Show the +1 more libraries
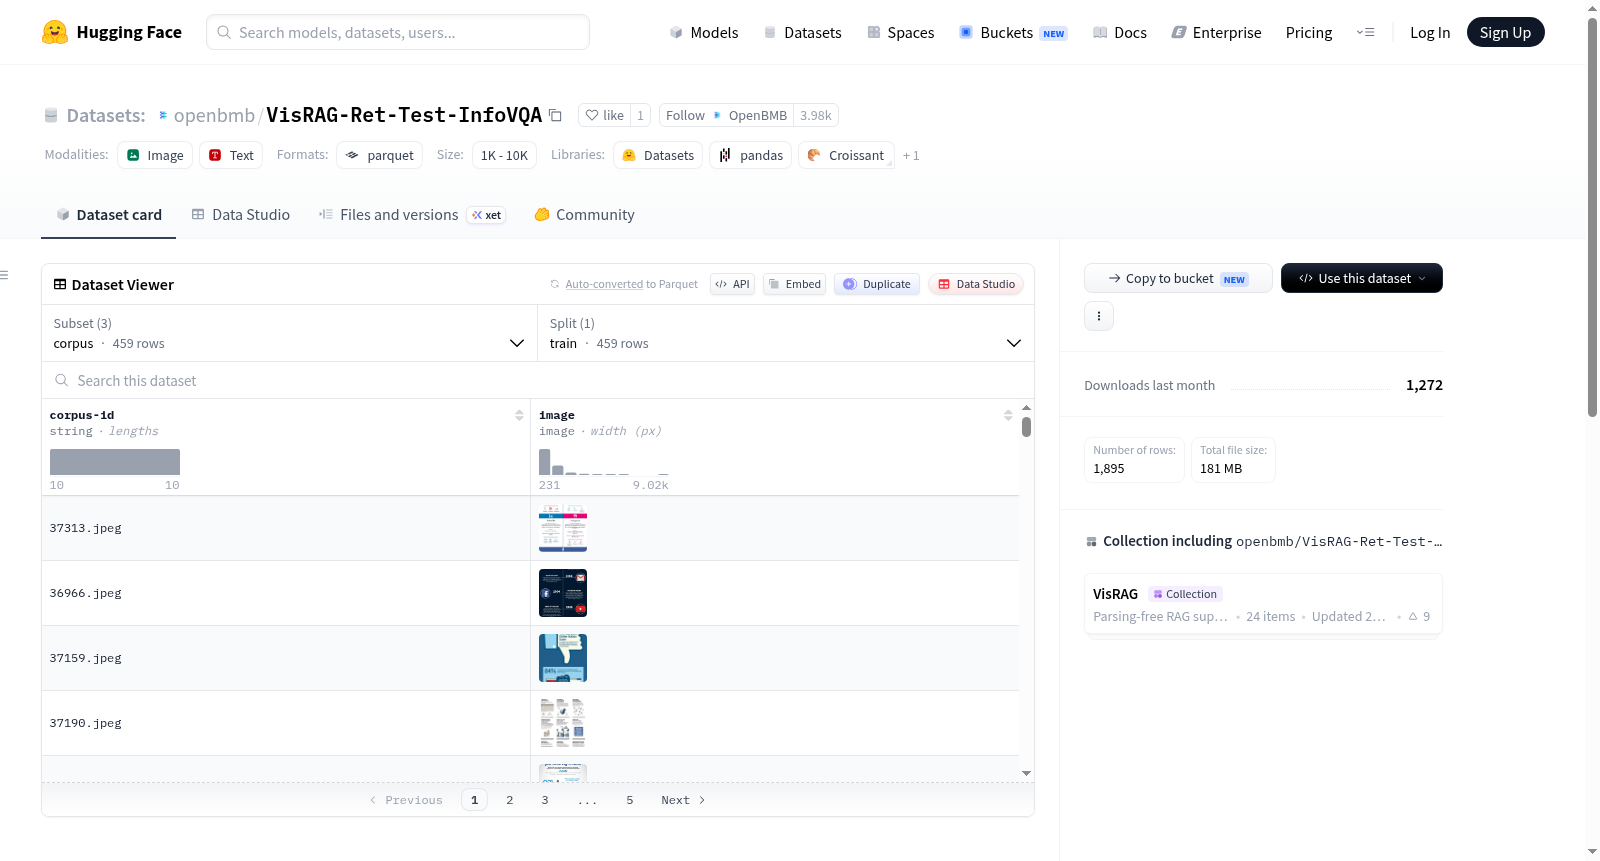 [x=911, y=155]
